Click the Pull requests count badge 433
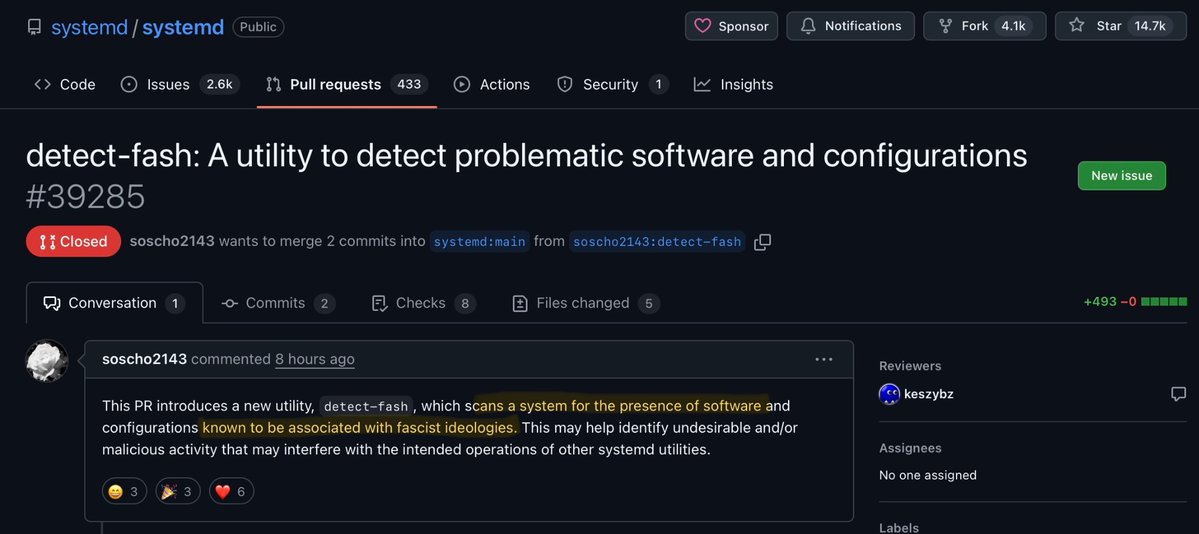1199x534 pixels. pyautogui.click(x=409, y=84)
